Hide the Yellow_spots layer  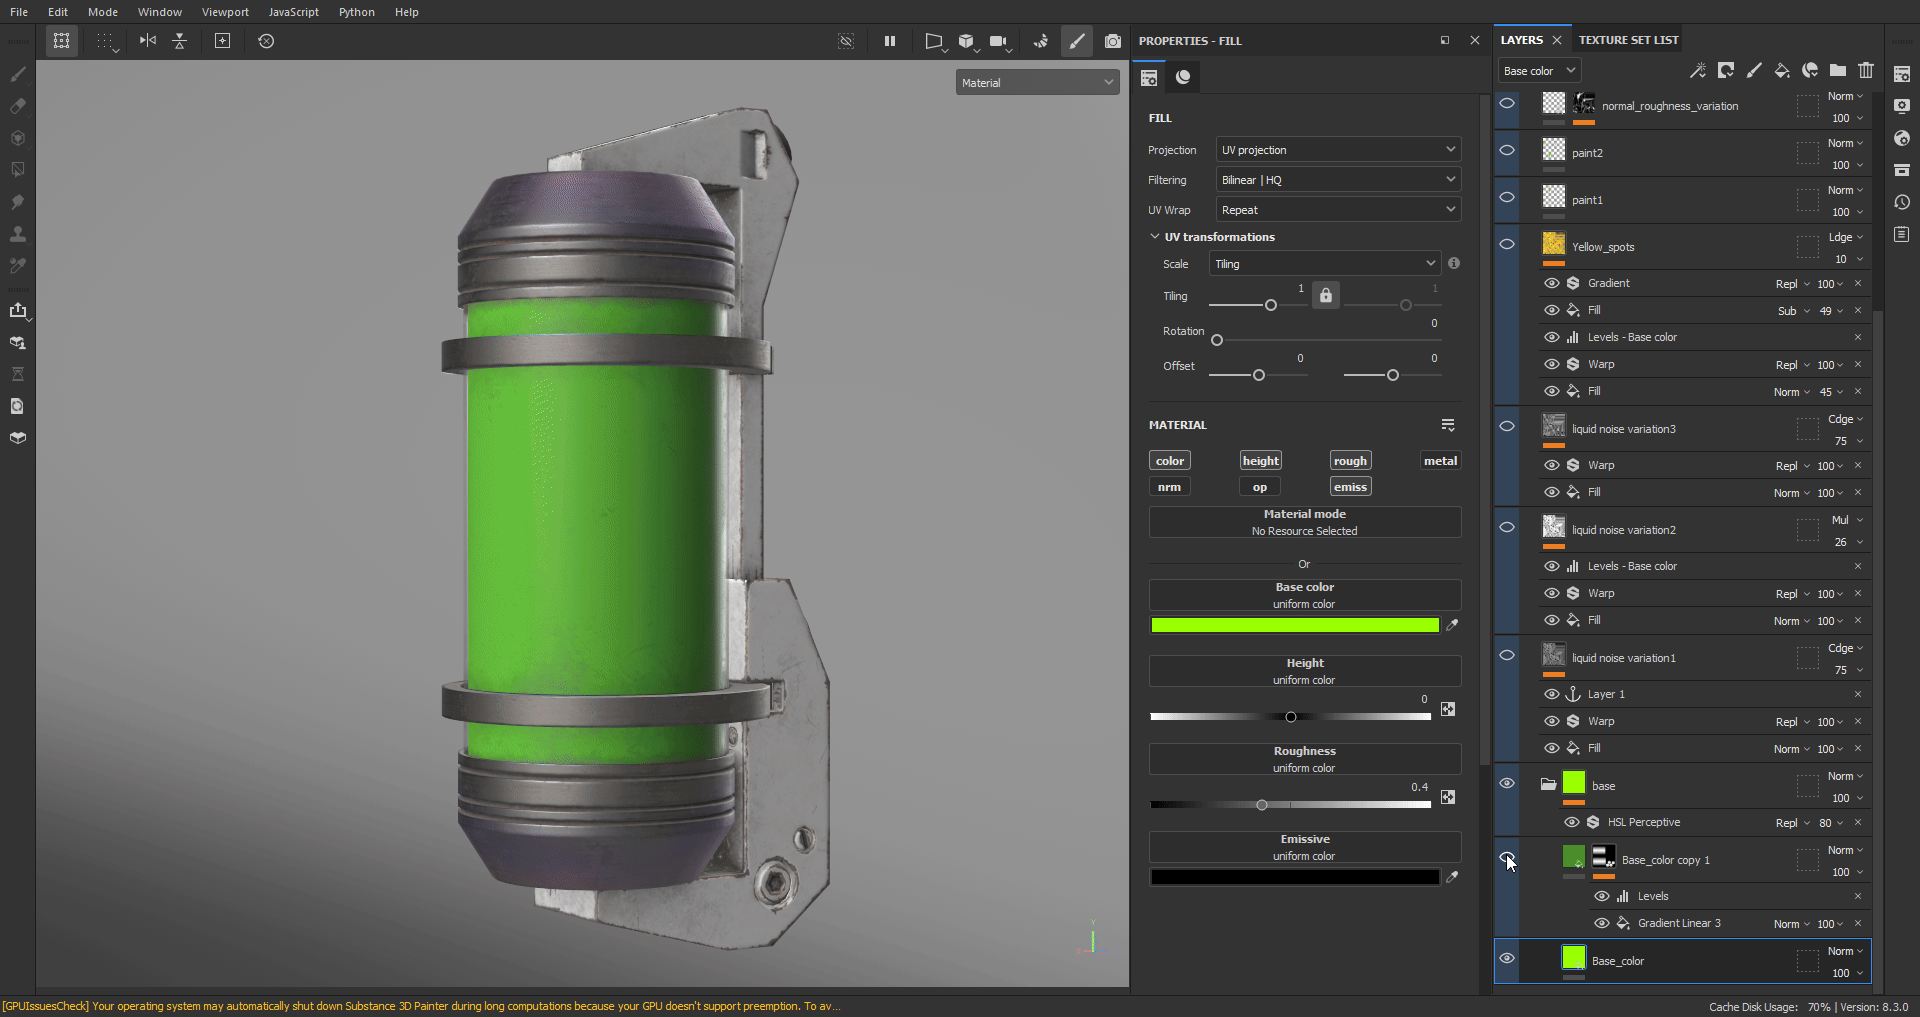click(x=1507, y=245)
